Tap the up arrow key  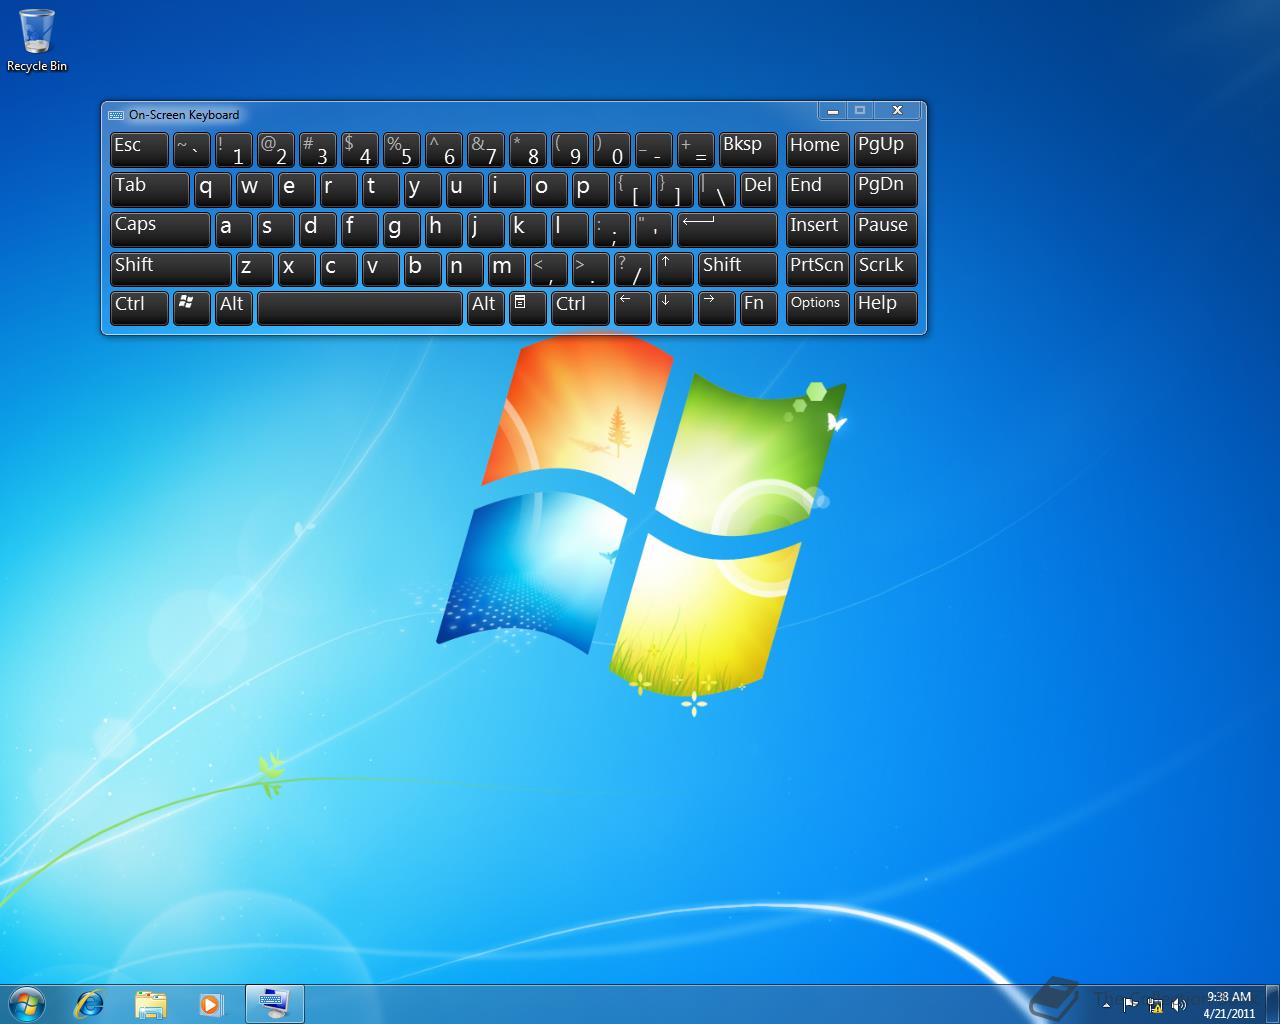[x=674, y=268]
